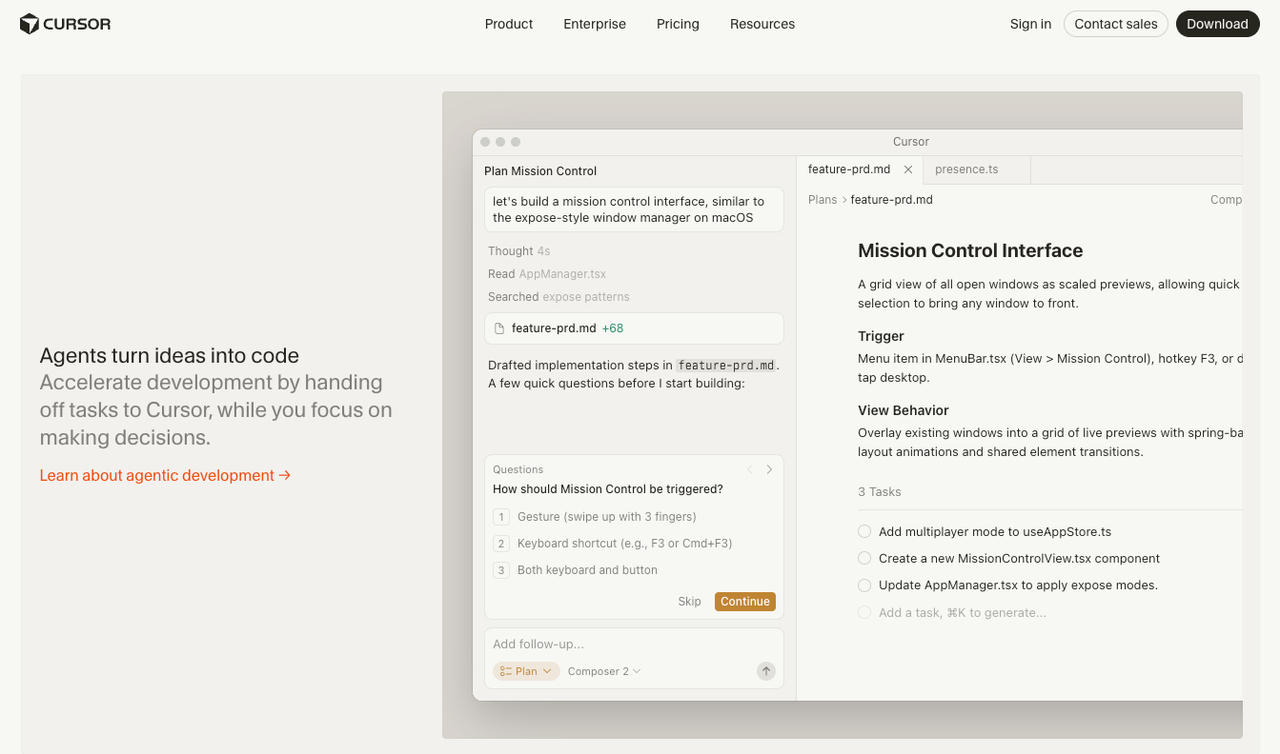Click Searched expose patterns step

[559, 297]
